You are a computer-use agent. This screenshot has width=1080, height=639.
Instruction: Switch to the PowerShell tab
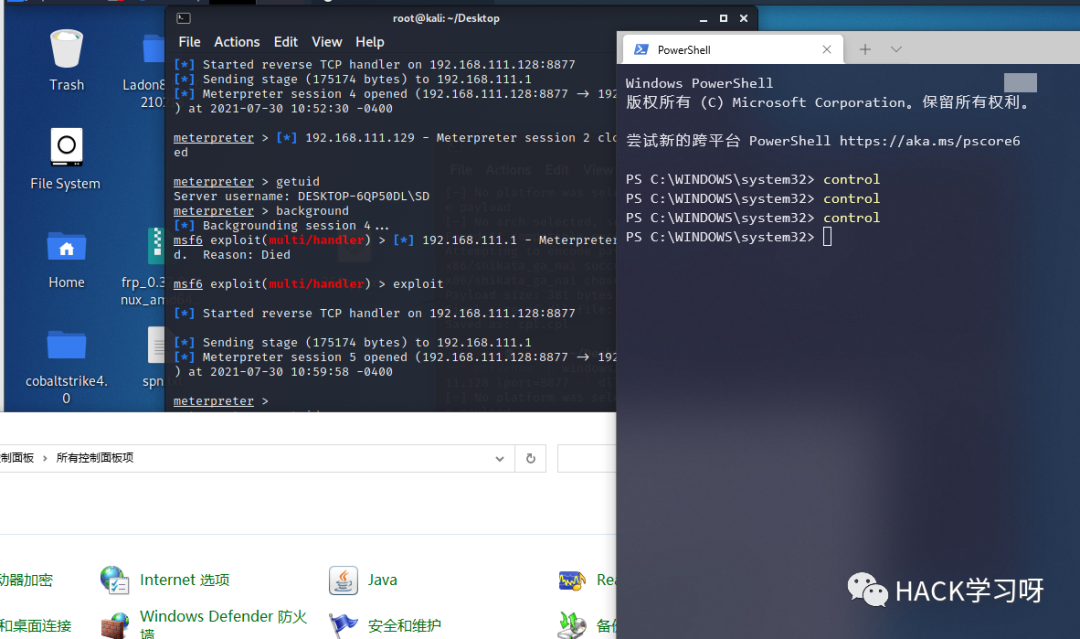733,50
